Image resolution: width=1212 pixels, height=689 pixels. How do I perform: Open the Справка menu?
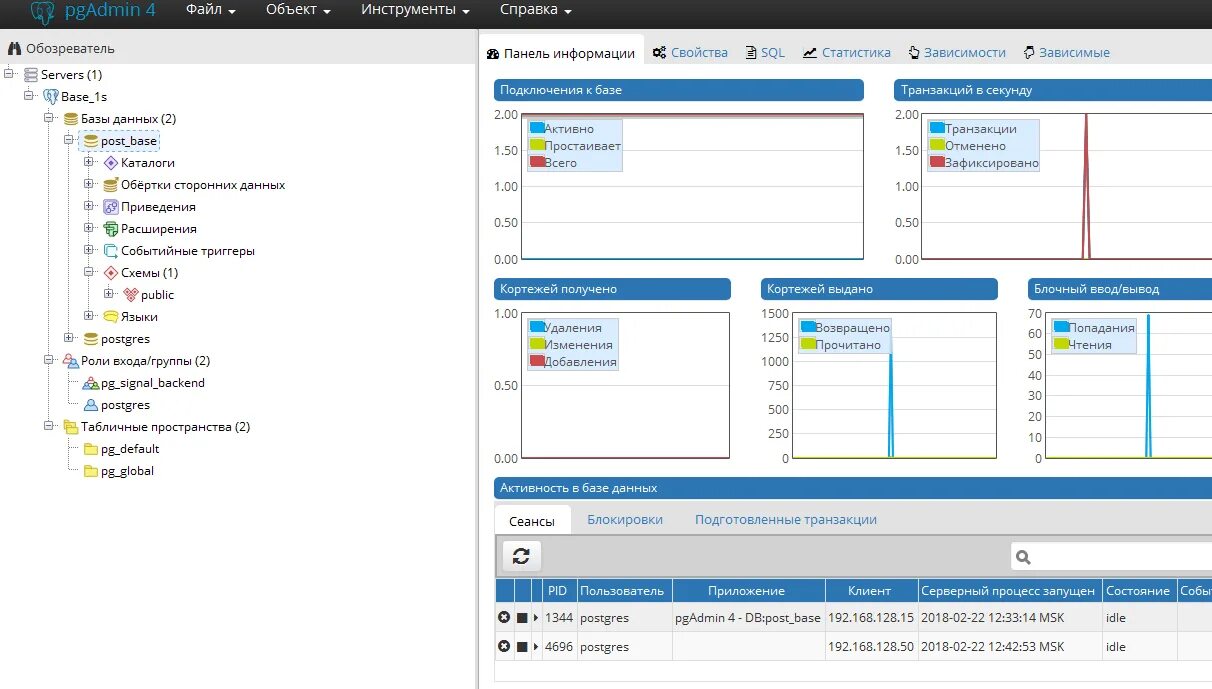(x=536, y=10)
